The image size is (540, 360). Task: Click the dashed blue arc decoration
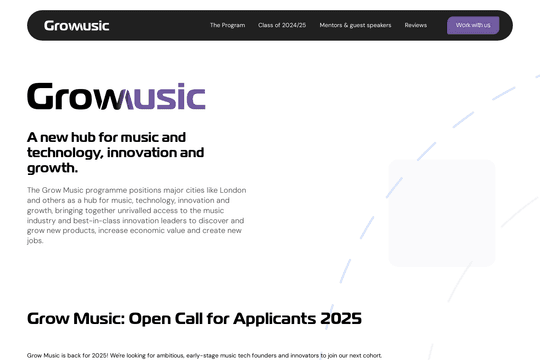click(426, 152)
